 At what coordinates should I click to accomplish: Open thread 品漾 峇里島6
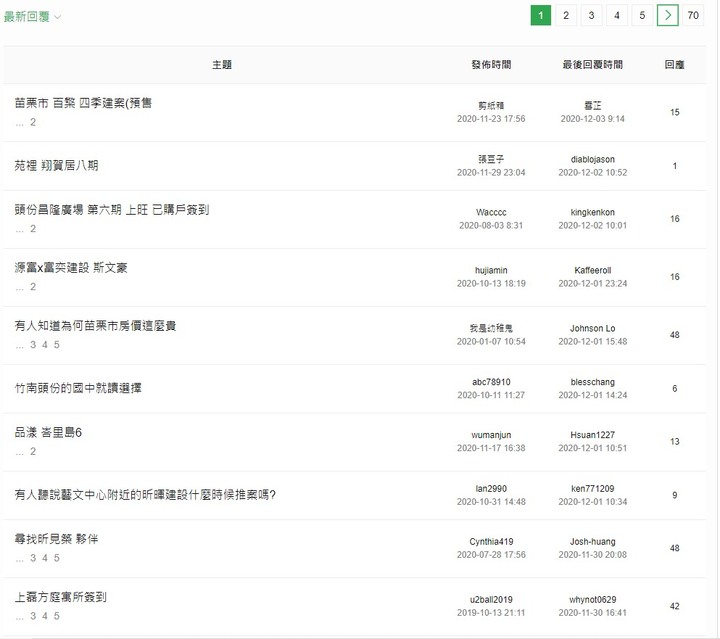[x=48, y=432]
